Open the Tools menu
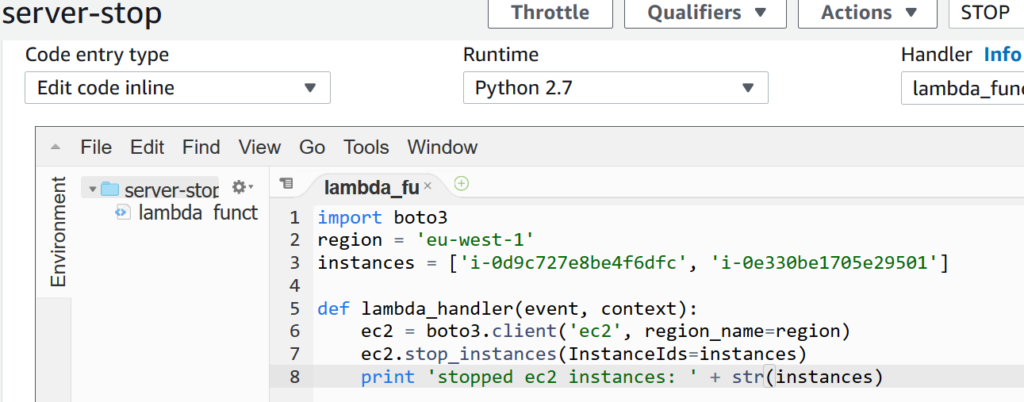1024x402 pixels. (x=366, y=147)
